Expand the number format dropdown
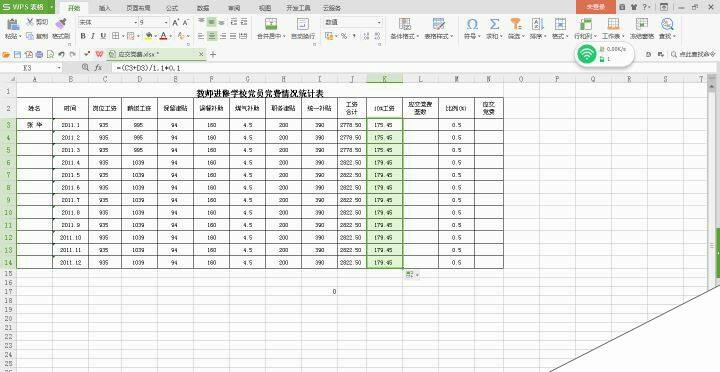Image resolution: width=720 pixels, height=372 pixels. [x=353, y=22]
